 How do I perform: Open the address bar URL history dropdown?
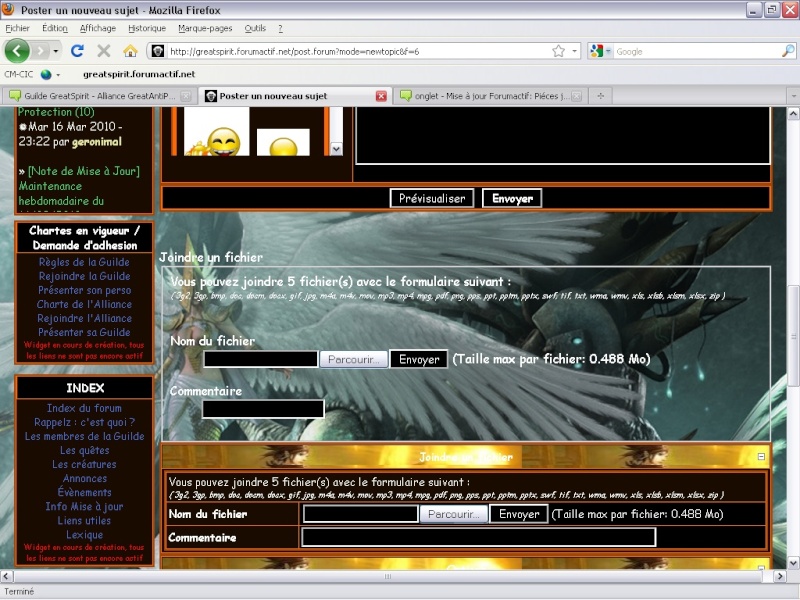click(x=574, y=51)
